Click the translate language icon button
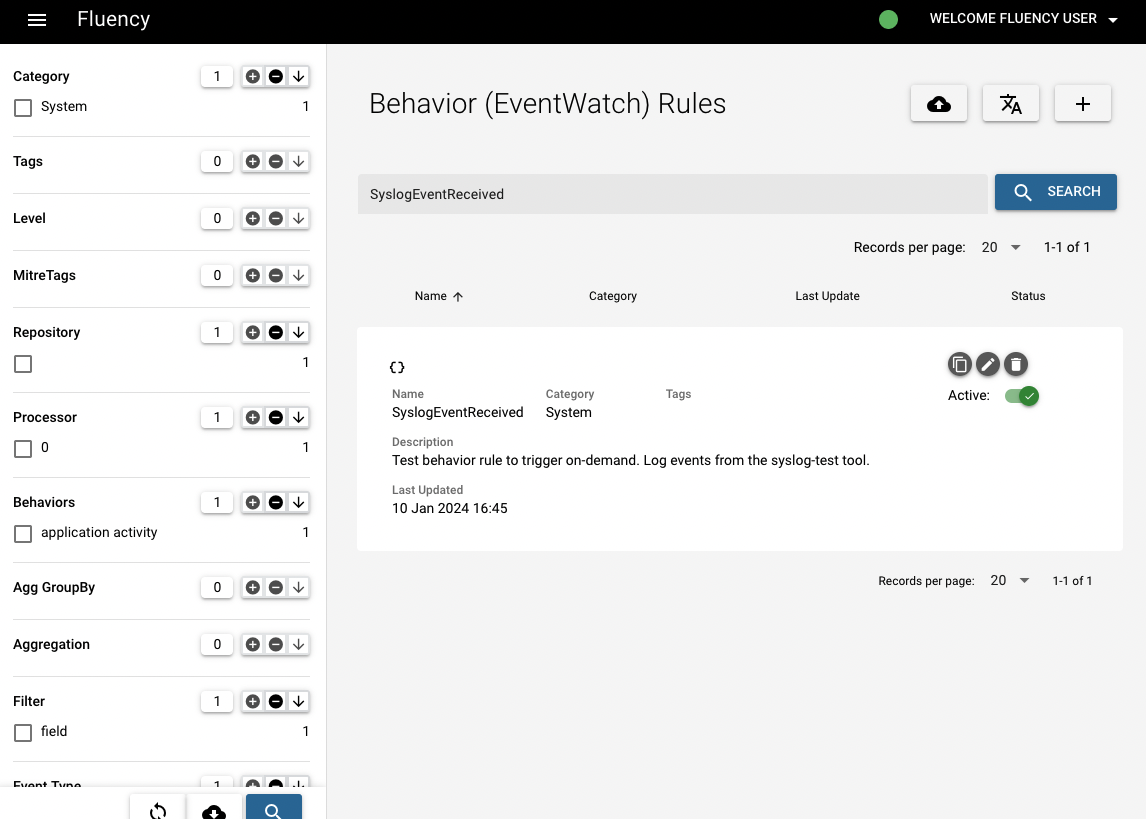This screenshot has height=819, width=1146. pos(1011,104)
